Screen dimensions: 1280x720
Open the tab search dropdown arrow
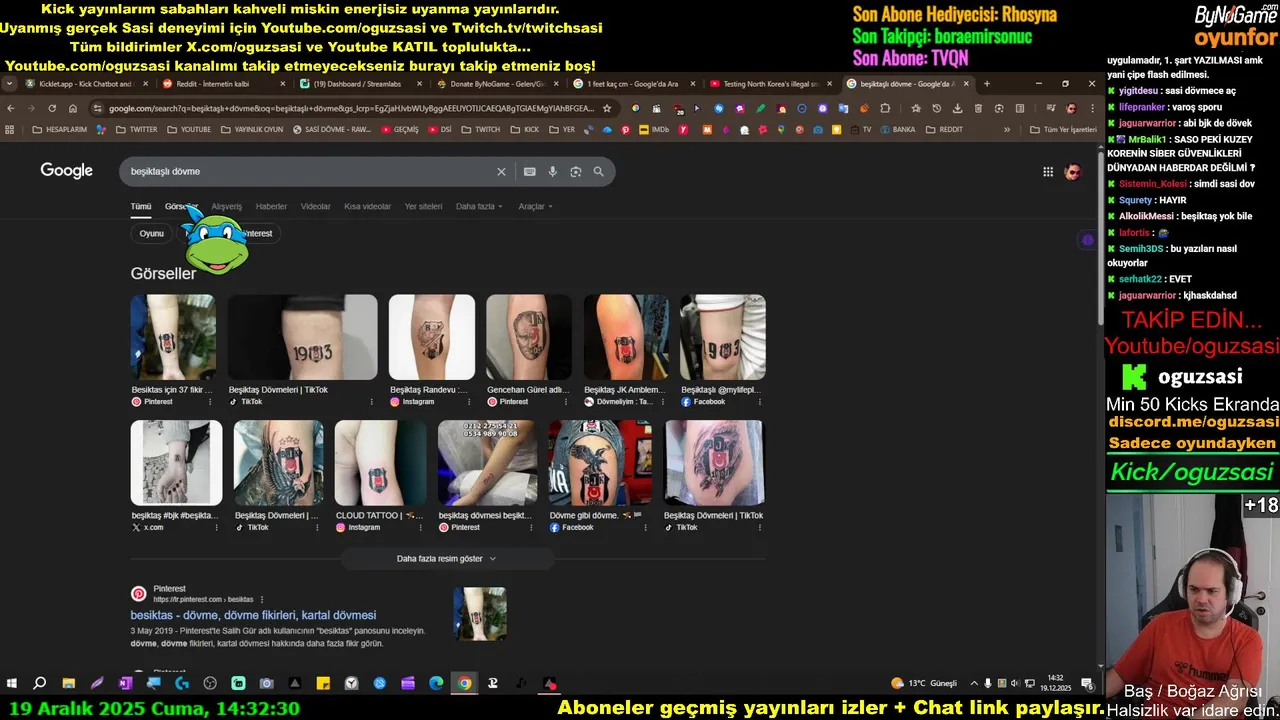click(9, 84)
